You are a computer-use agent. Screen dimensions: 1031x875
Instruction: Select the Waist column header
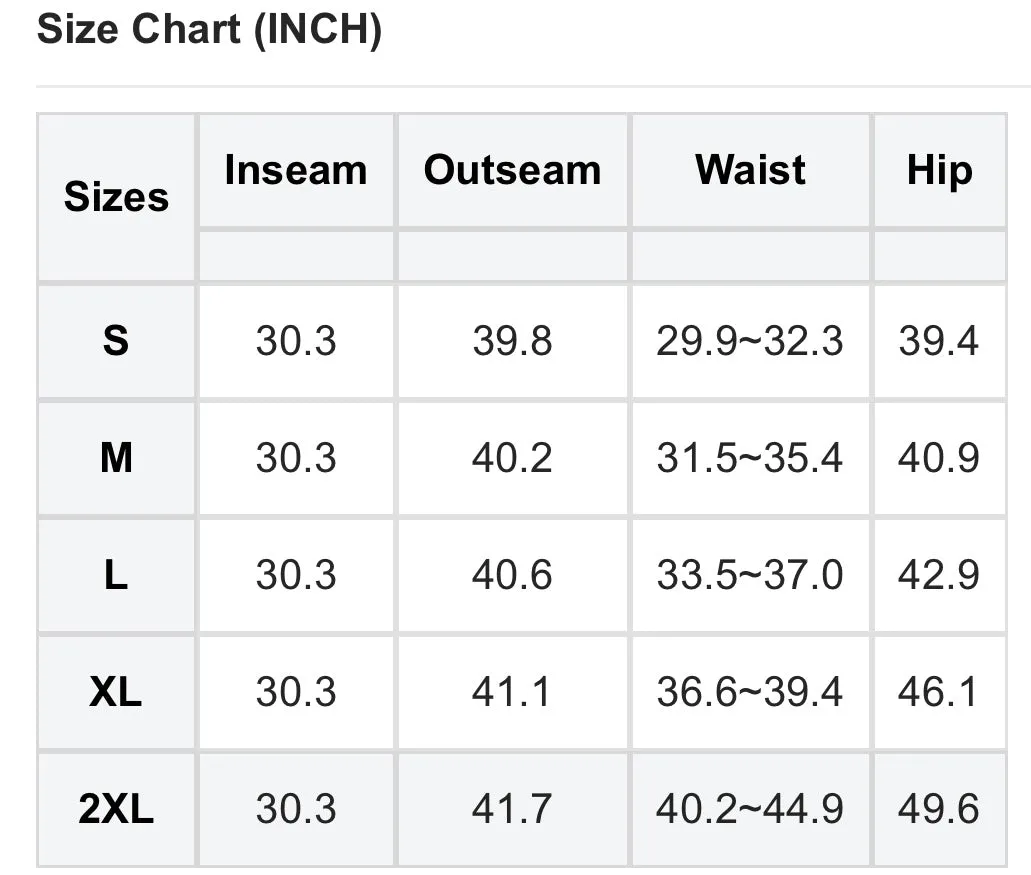tap(750, 170)
